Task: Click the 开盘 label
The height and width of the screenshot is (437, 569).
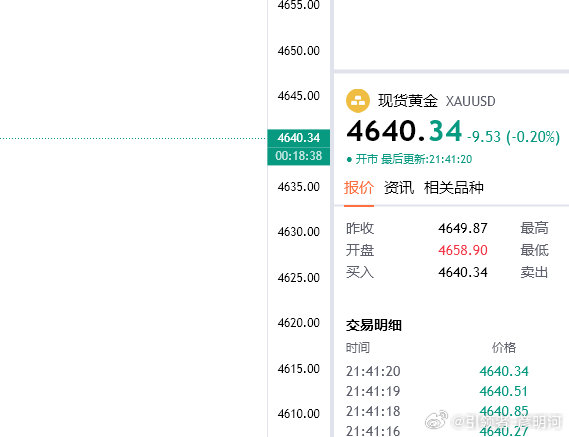Action: 360,250
